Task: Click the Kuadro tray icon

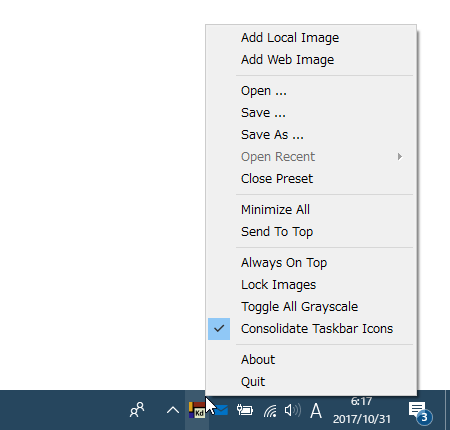Action: (x=197, y=410)
